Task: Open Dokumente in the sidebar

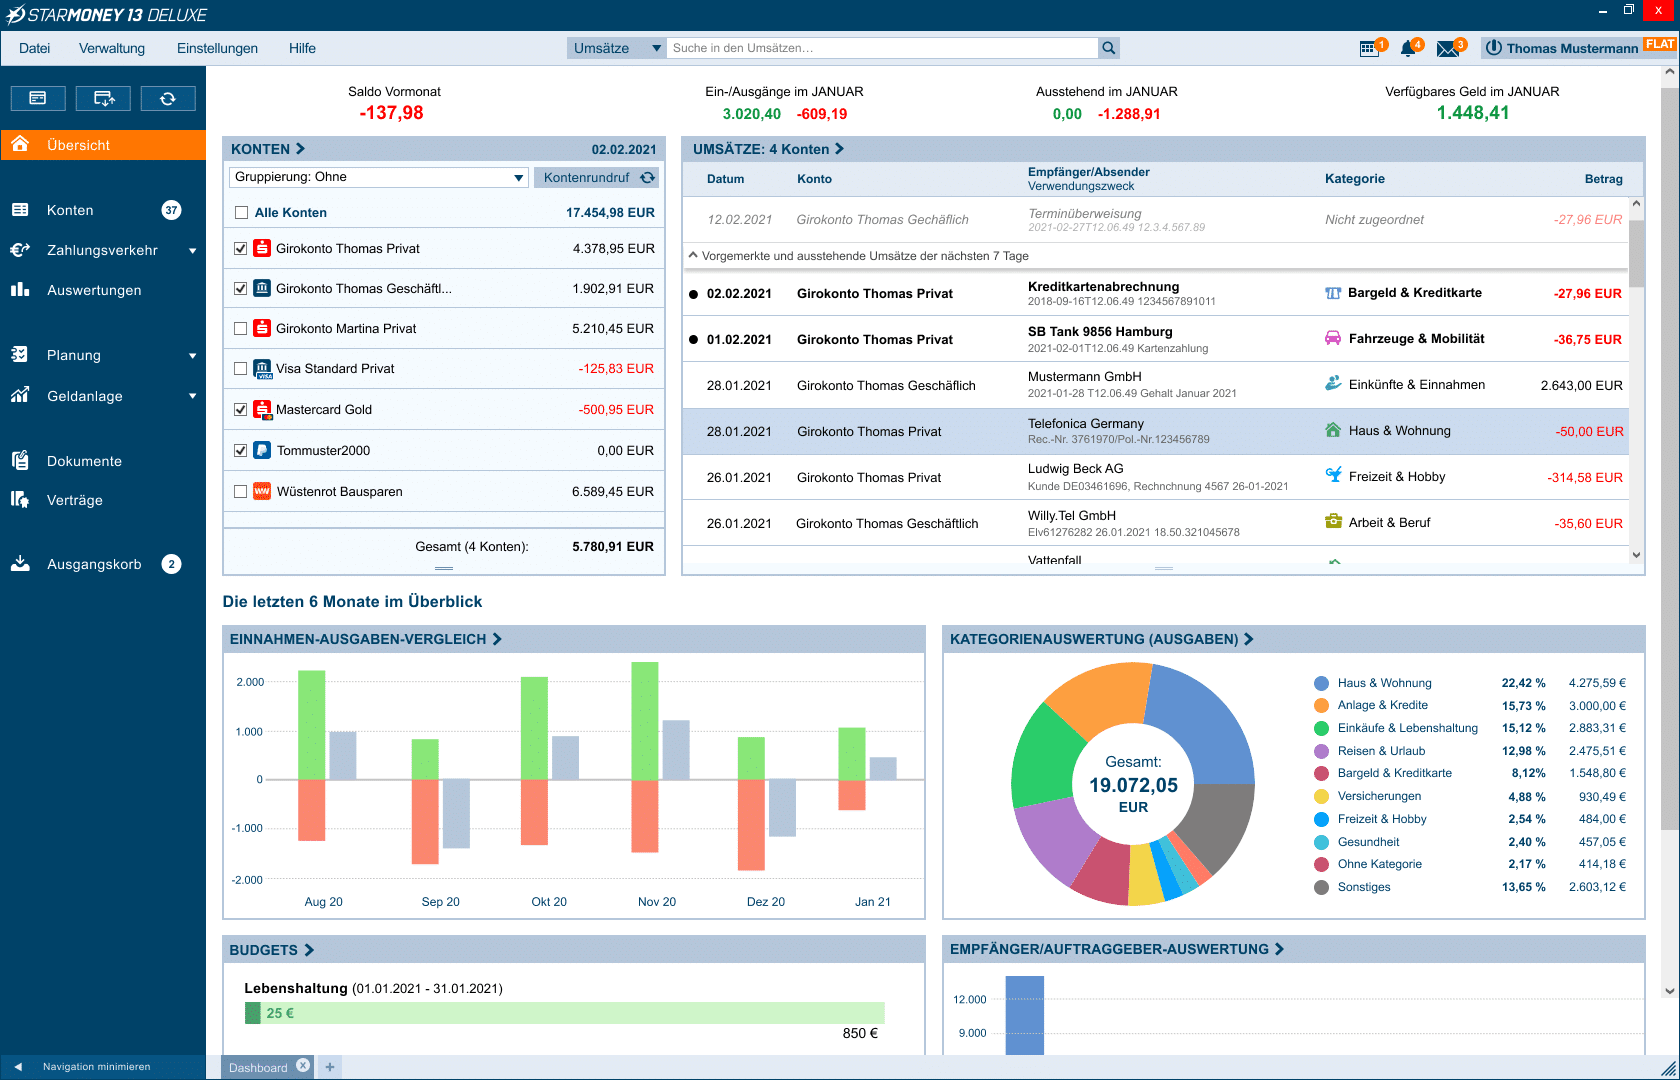Action: pyautogui.click(x=84, y=461)
